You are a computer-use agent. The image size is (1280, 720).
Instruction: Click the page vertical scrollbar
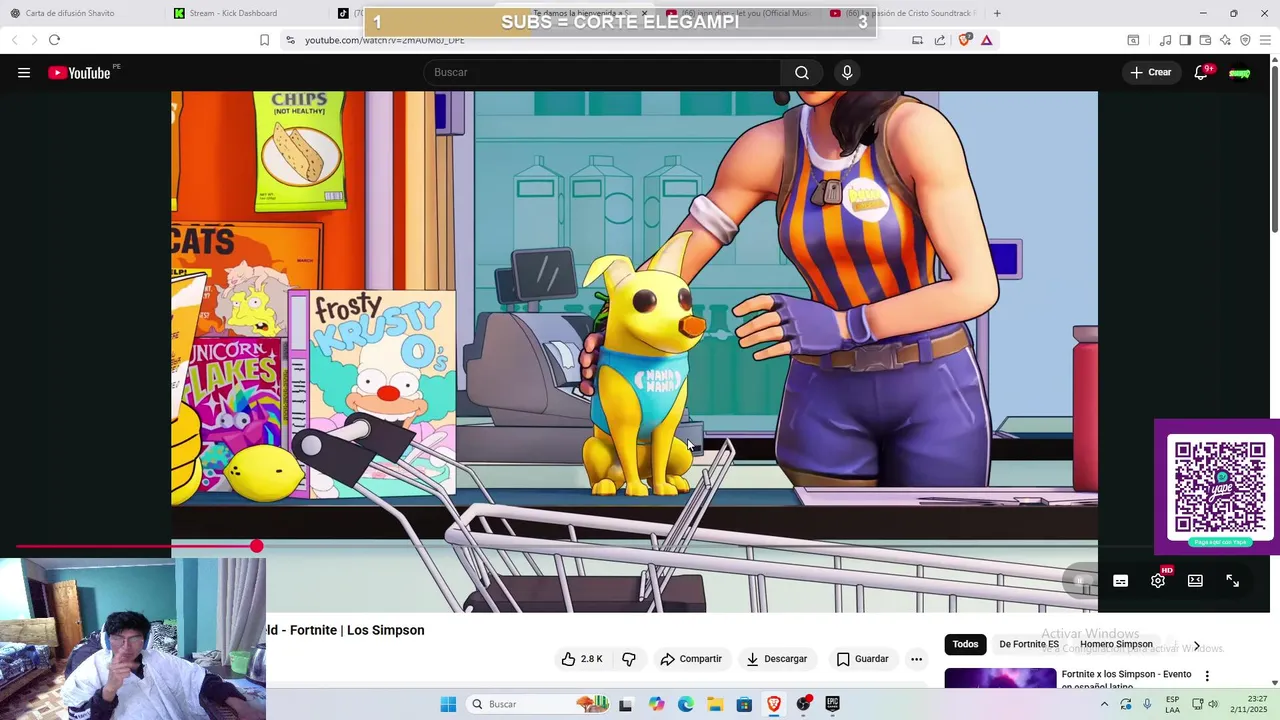coord(1274,150)
